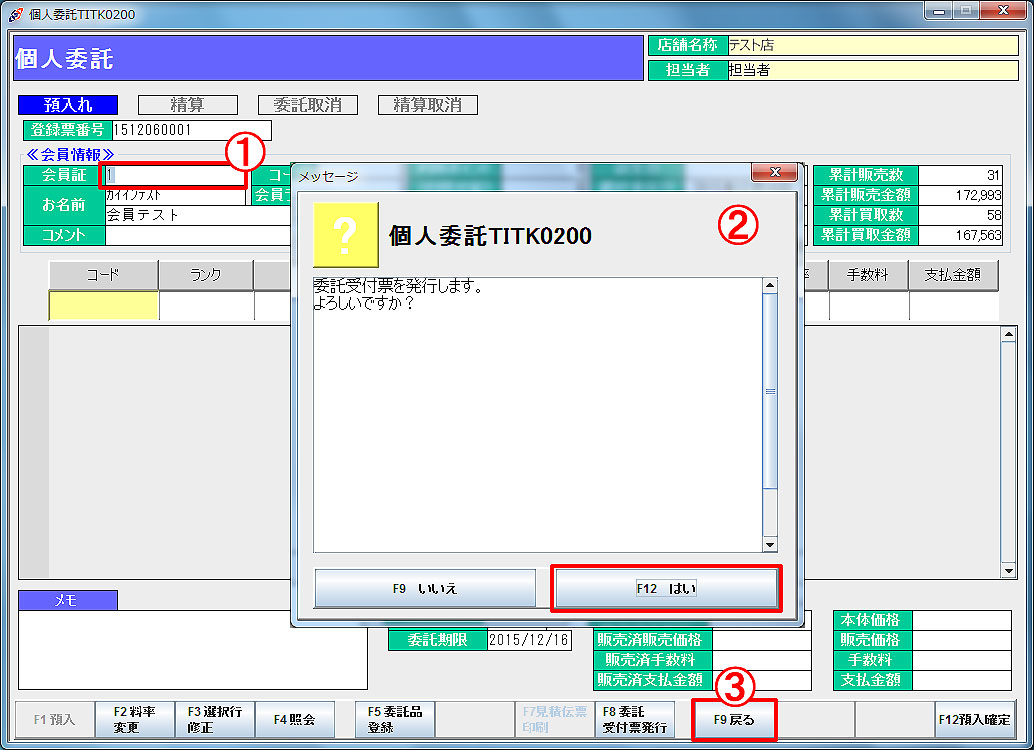Click the F3 選択行修正 function button
1034x750 pixels.
(x=214, y=719)
